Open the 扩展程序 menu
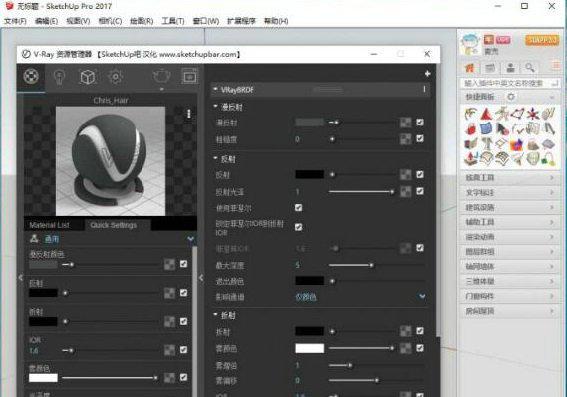 point(241,21)
